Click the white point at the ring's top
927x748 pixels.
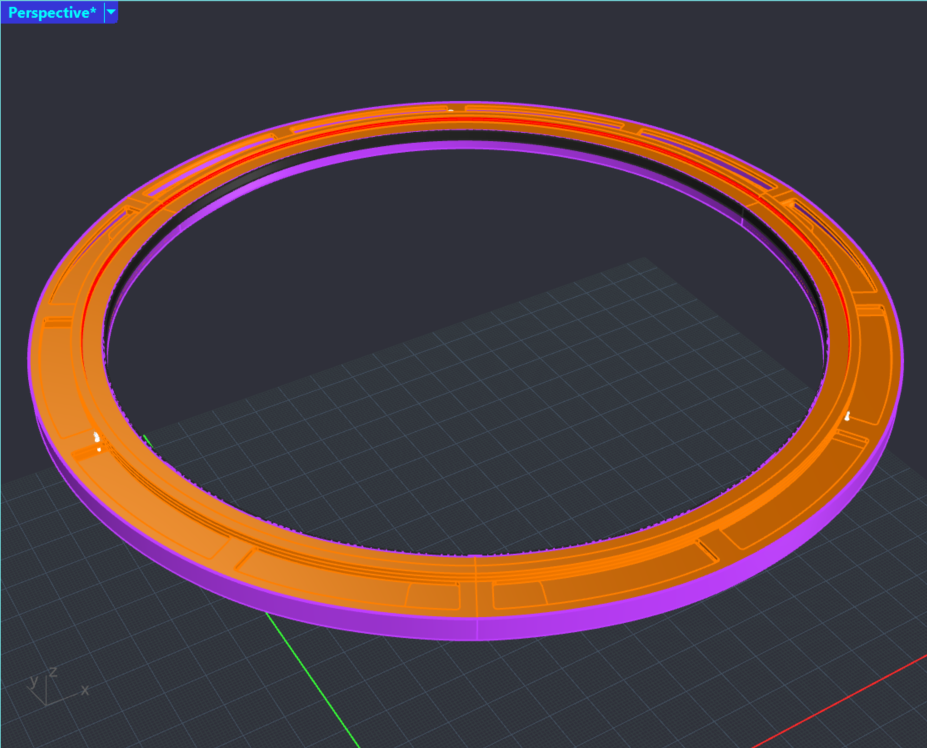click(x=452, y=110)
